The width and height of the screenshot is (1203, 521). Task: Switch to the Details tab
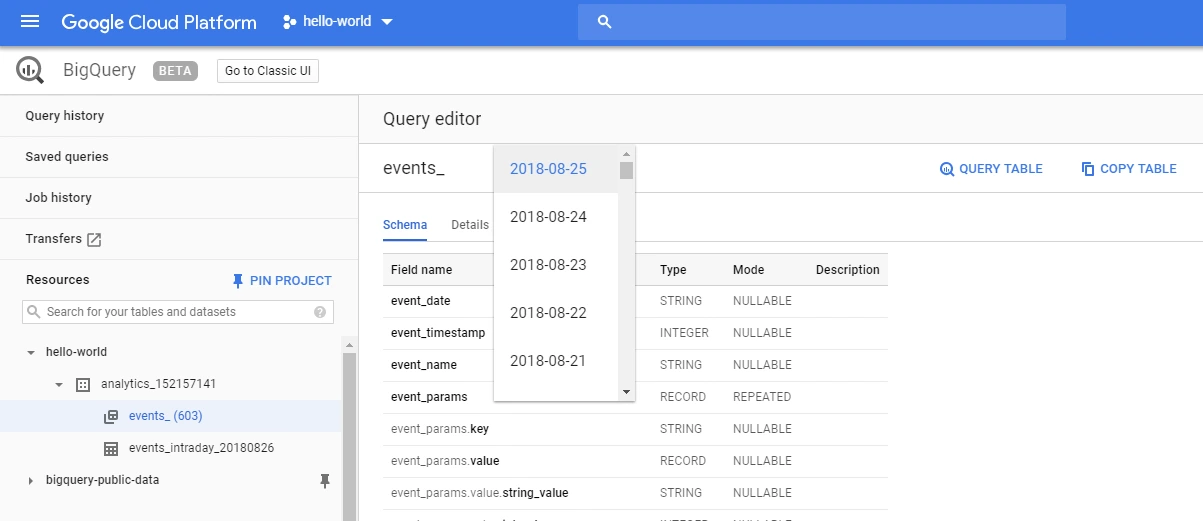click(470, 225)
